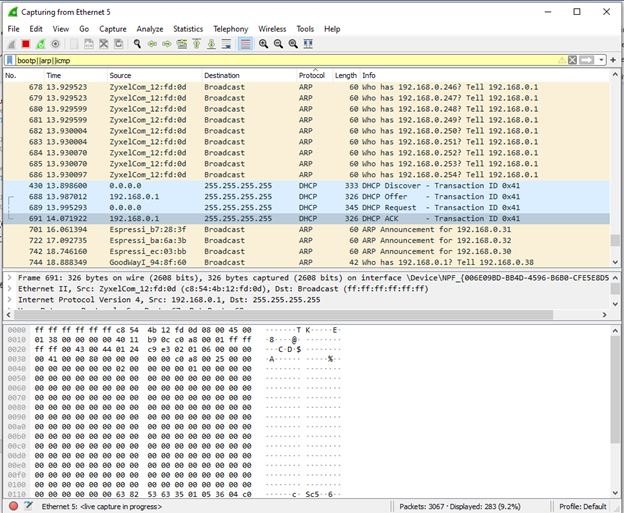Clear the display filter with X
The image size is (624, 513).
click(572, 60)
